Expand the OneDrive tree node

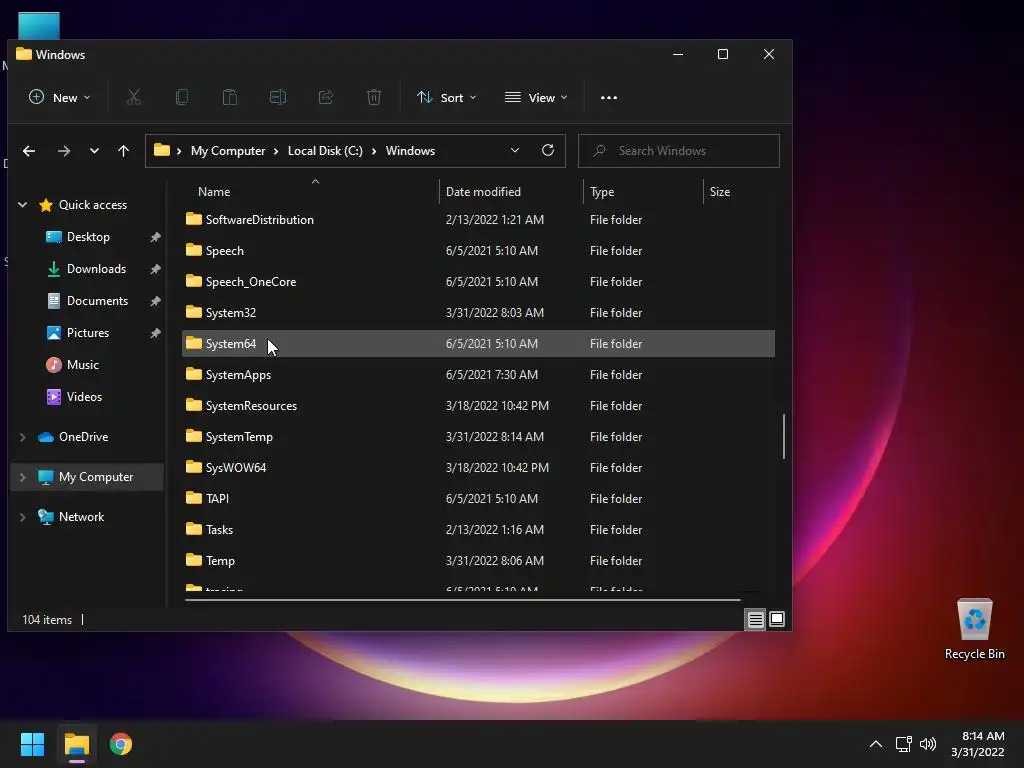pyautogui.click(x=22, y=437)
